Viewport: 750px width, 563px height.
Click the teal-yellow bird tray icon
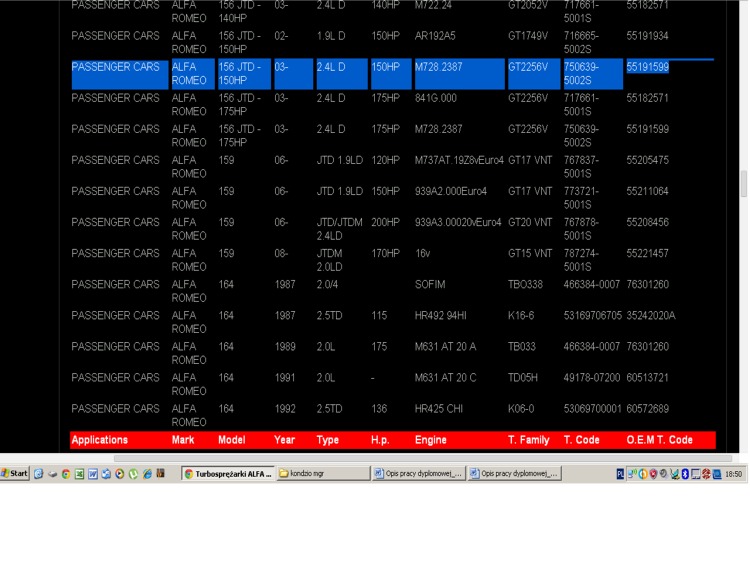675,474
